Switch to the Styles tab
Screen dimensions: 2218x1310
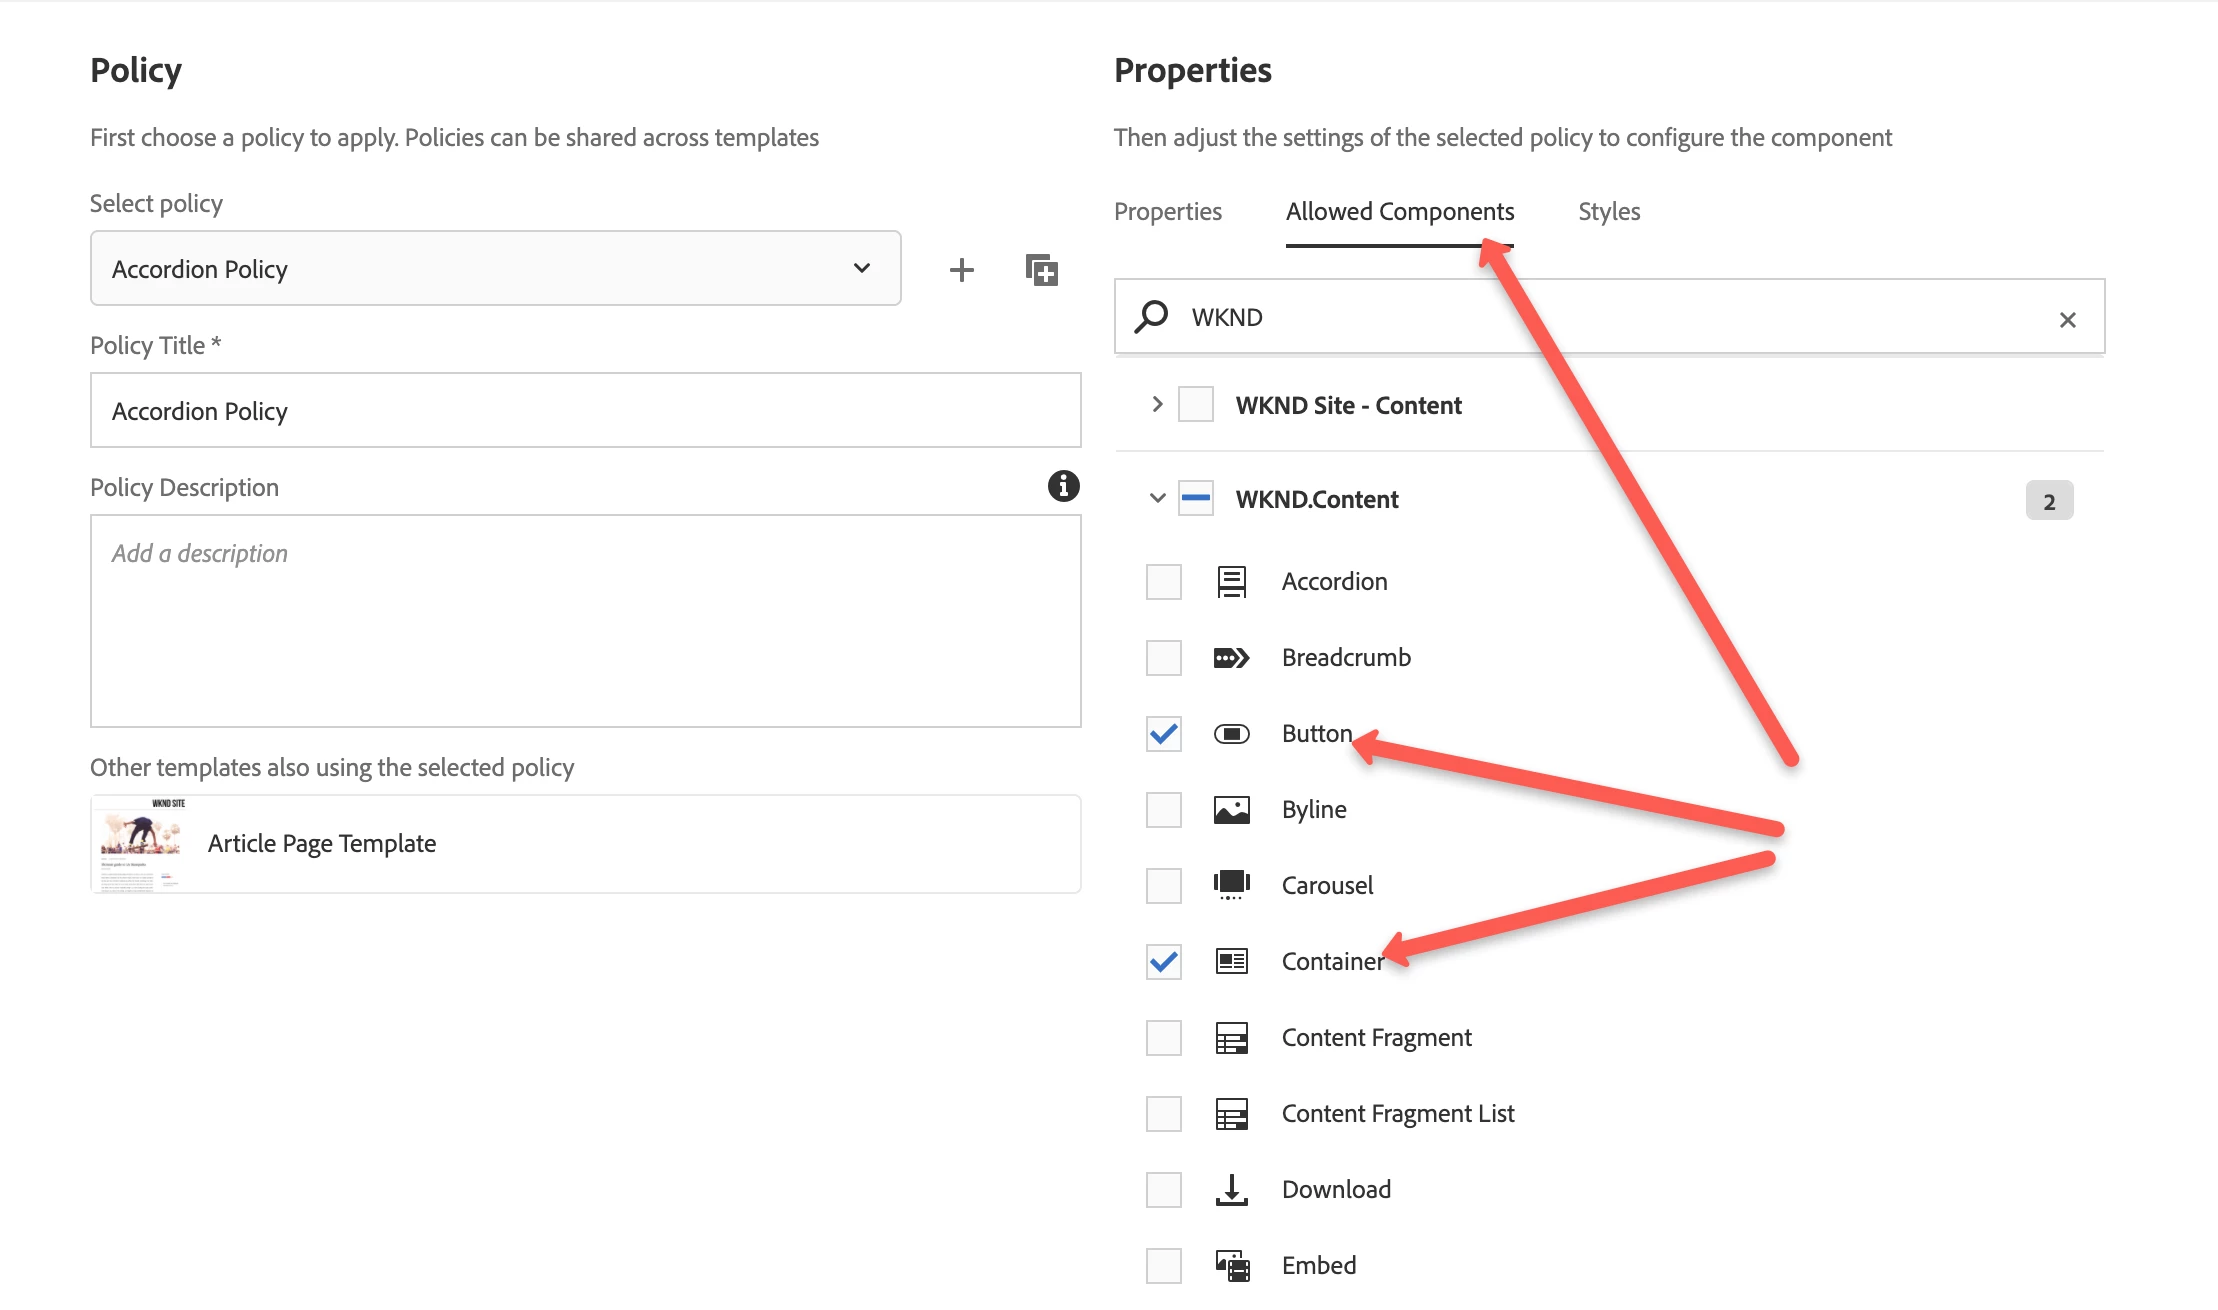(1608, 211)
